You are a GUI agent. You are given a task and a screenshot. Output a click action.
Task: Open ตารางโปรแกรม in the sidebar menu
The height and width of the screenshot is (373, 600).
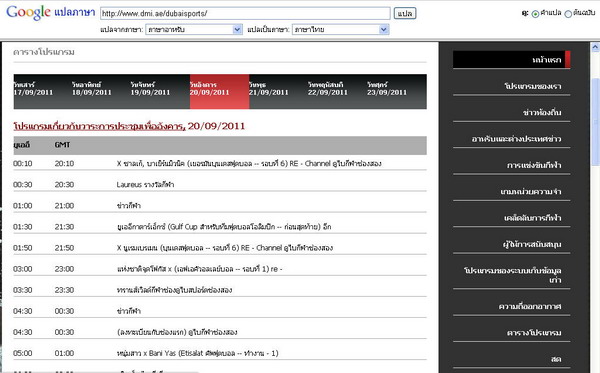[534, 333]
